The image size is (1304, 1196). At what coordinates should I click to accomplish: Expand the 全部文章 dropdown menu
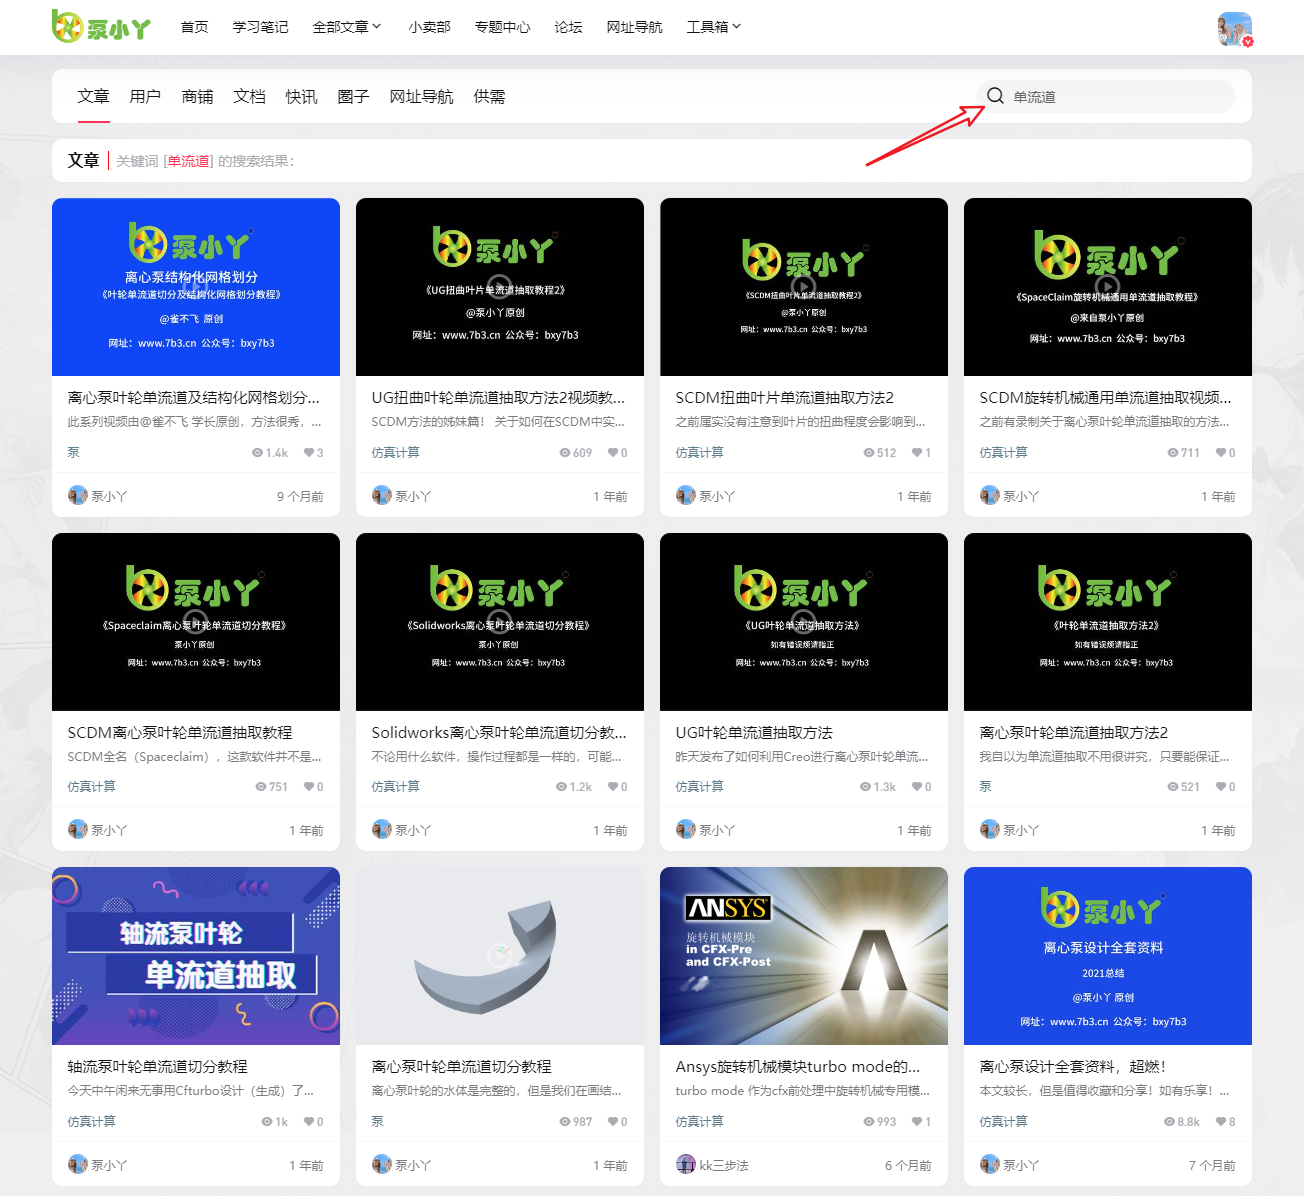point(347,27)
